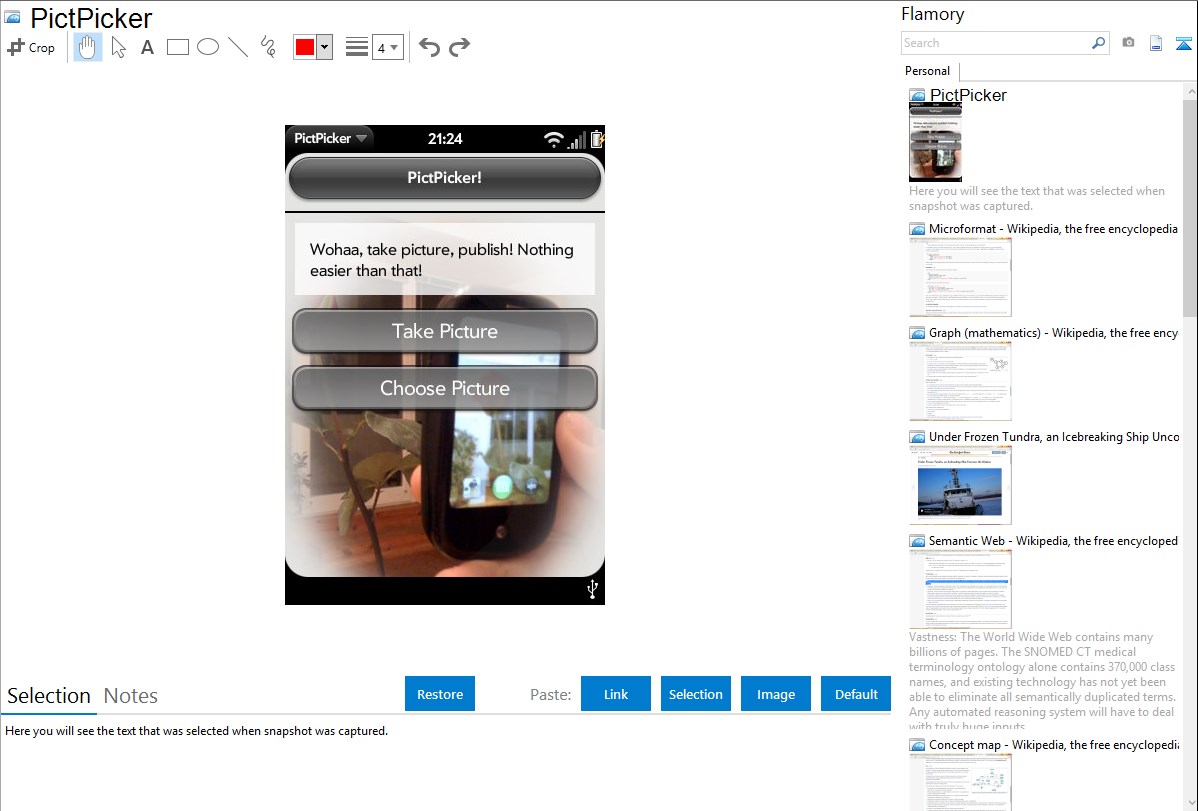Click the search magnifier icon
This screenshot has height=811, width=1198.
tap(1099, 43)
